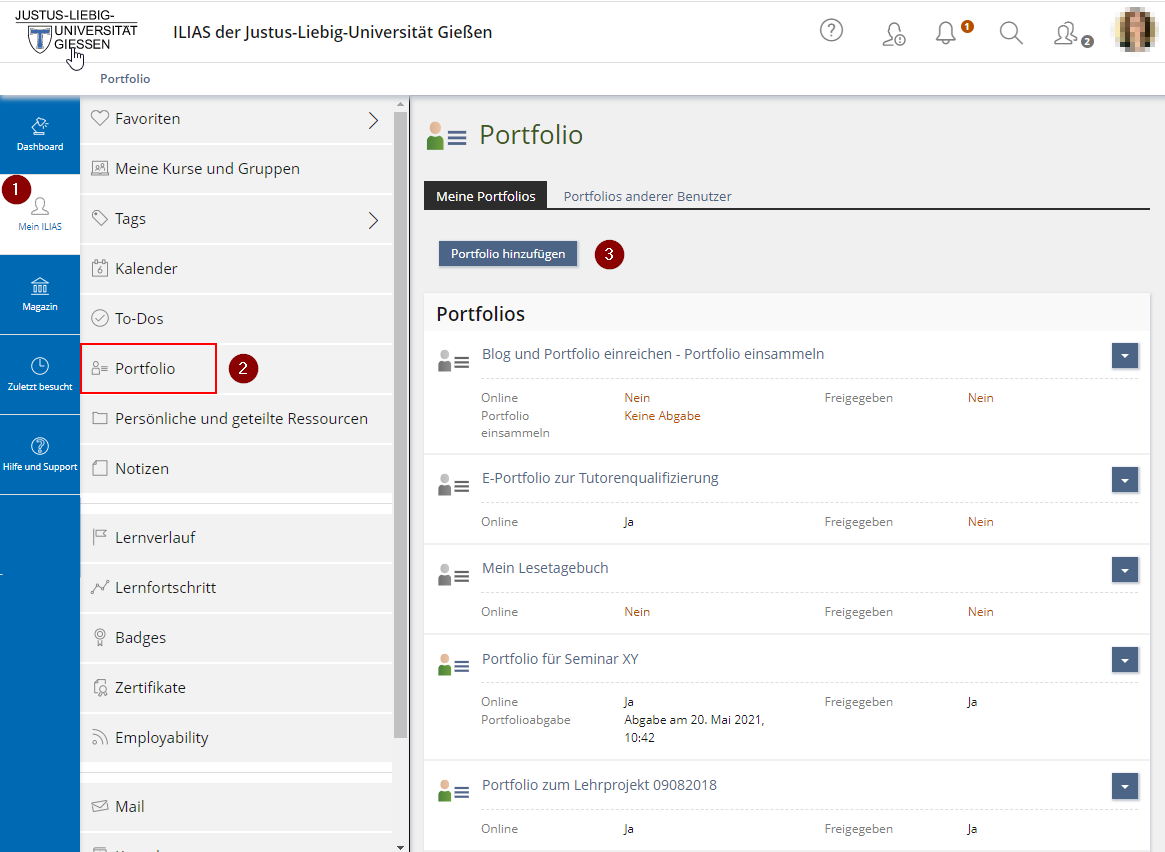Open the Portfolio zum Lehrprojekt 09082018 link
This screenshot has width=1165, height=852.
599,785
